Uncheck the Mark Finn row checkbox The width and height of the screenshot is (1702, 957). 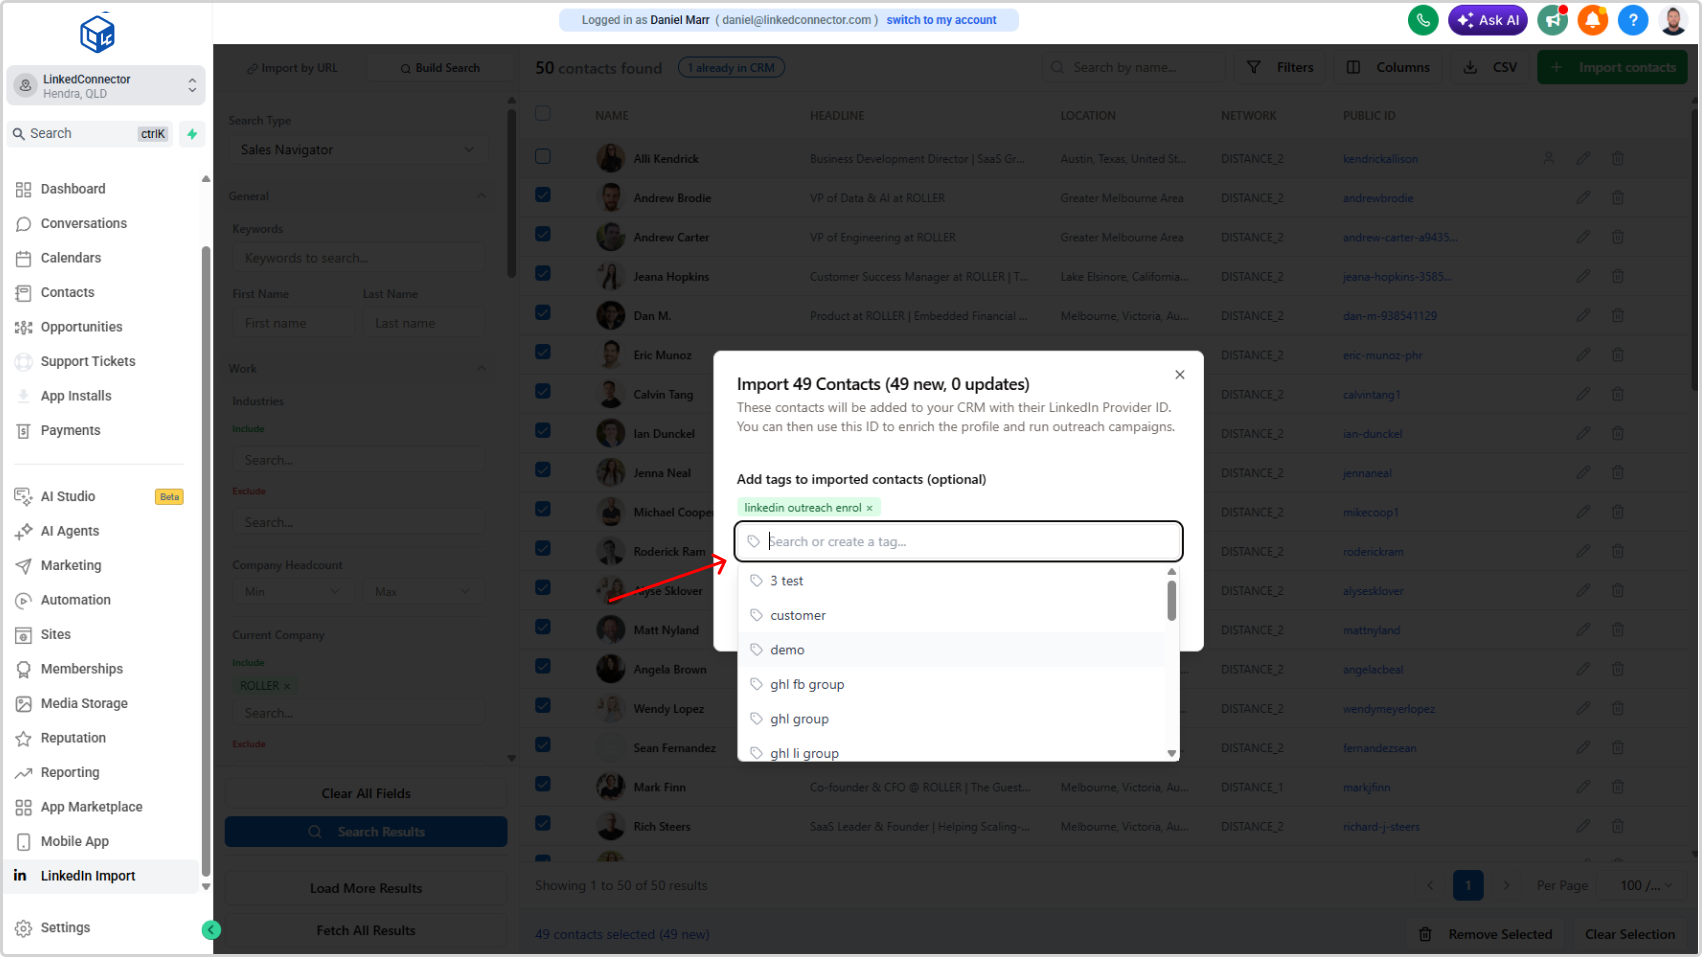543,784
